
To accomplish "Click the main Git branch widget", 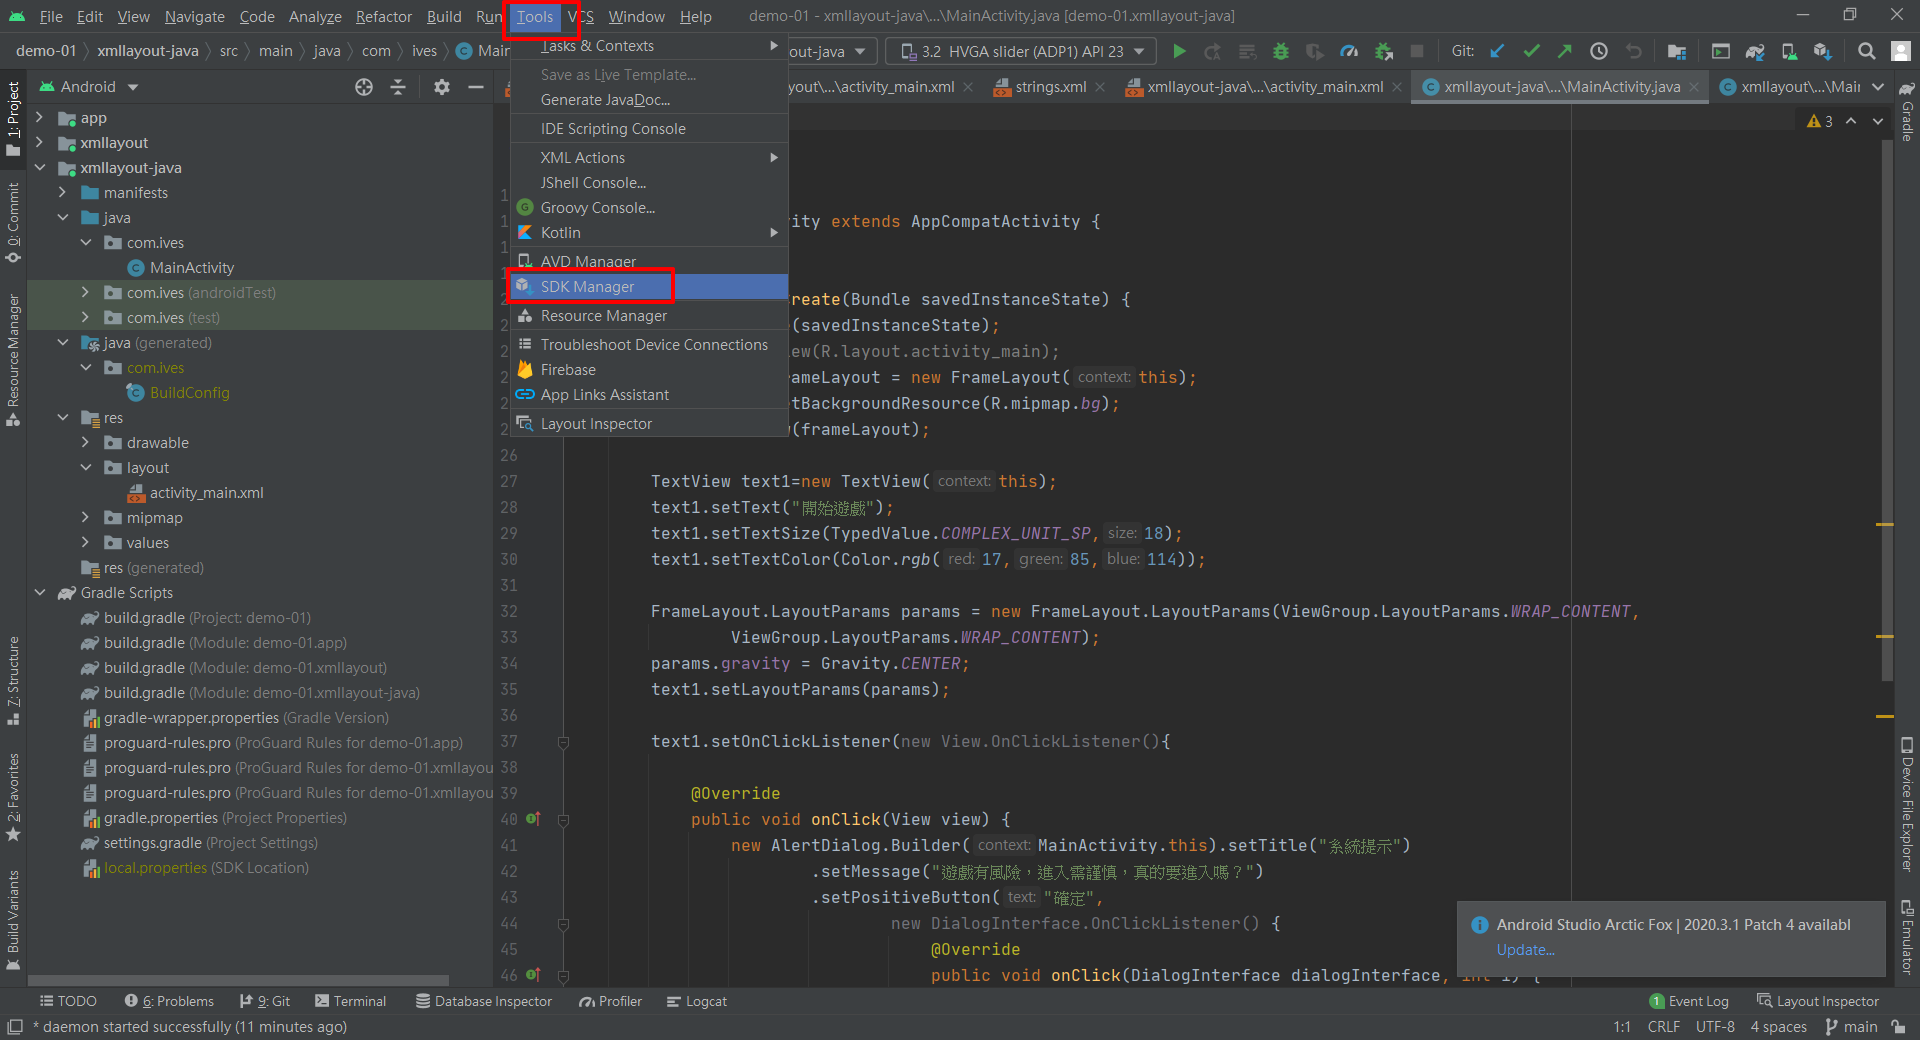I will (x=1851, y=1027).
